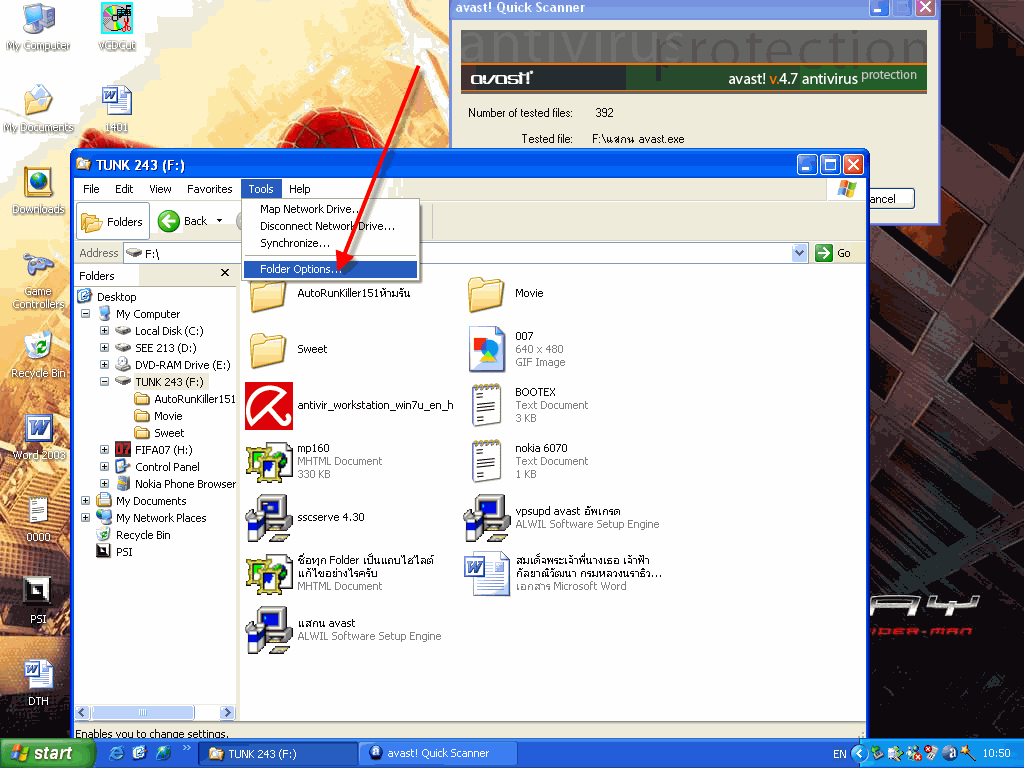Open the Help menu
Viewport: 1024px width, 768px height.
[x=300, y=189]
